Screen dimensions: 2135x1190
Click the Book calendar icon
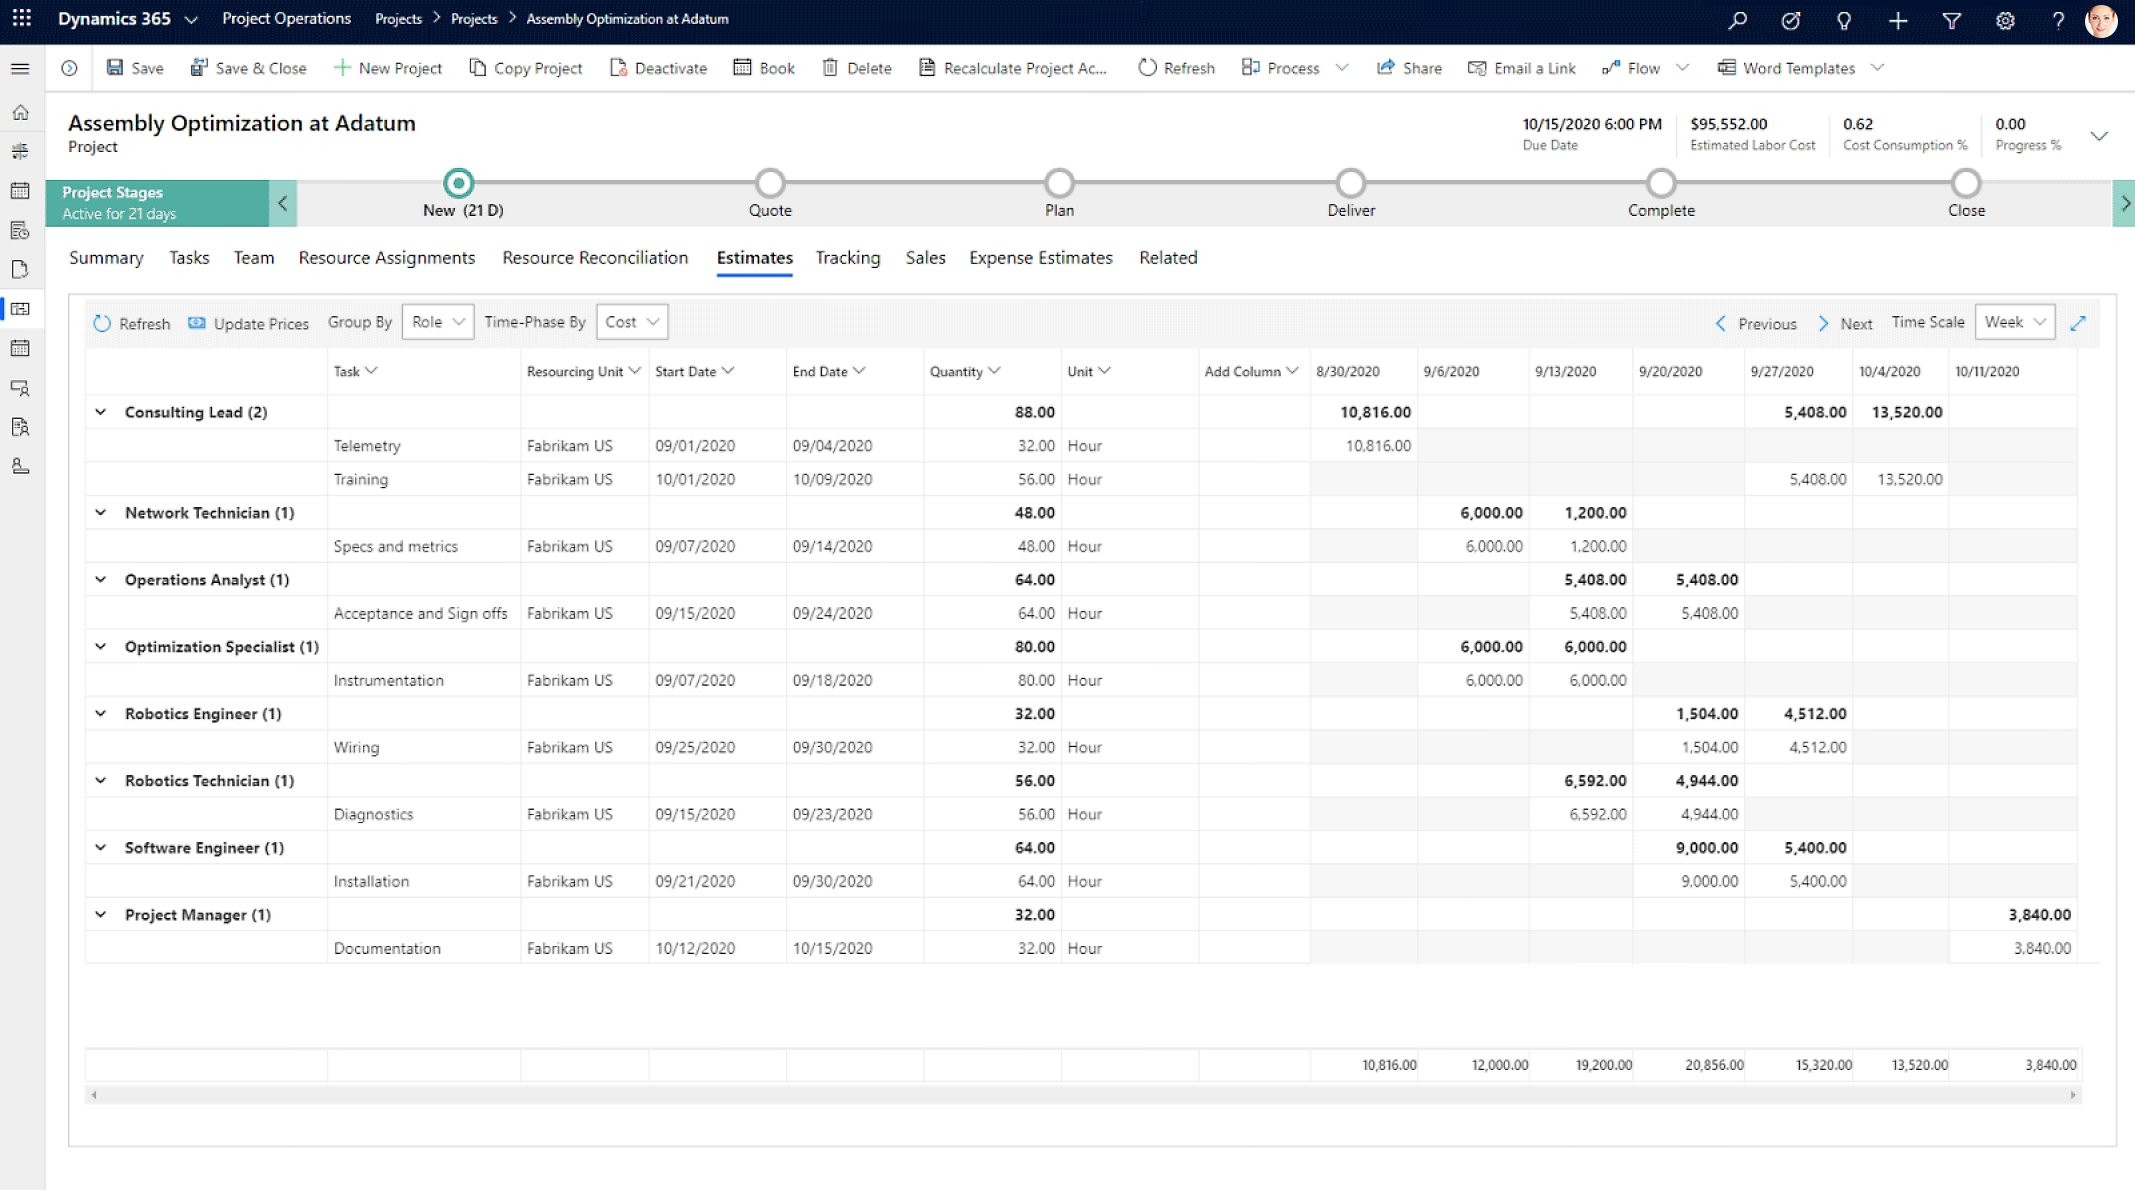tap(742, 68)
